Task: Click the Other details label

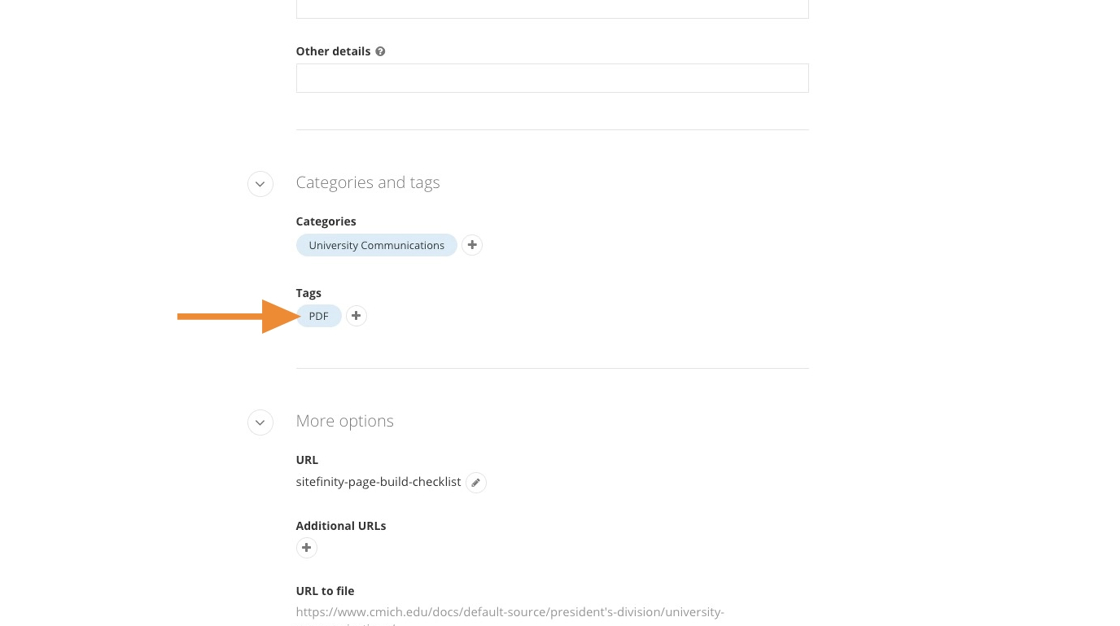Action: [333, 51]
